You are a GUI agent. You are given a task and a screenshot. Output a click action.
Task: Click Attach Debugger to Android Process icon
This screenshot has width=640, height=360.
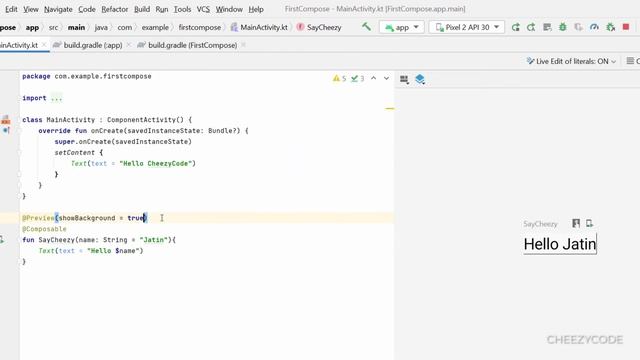tap(611, 27)
